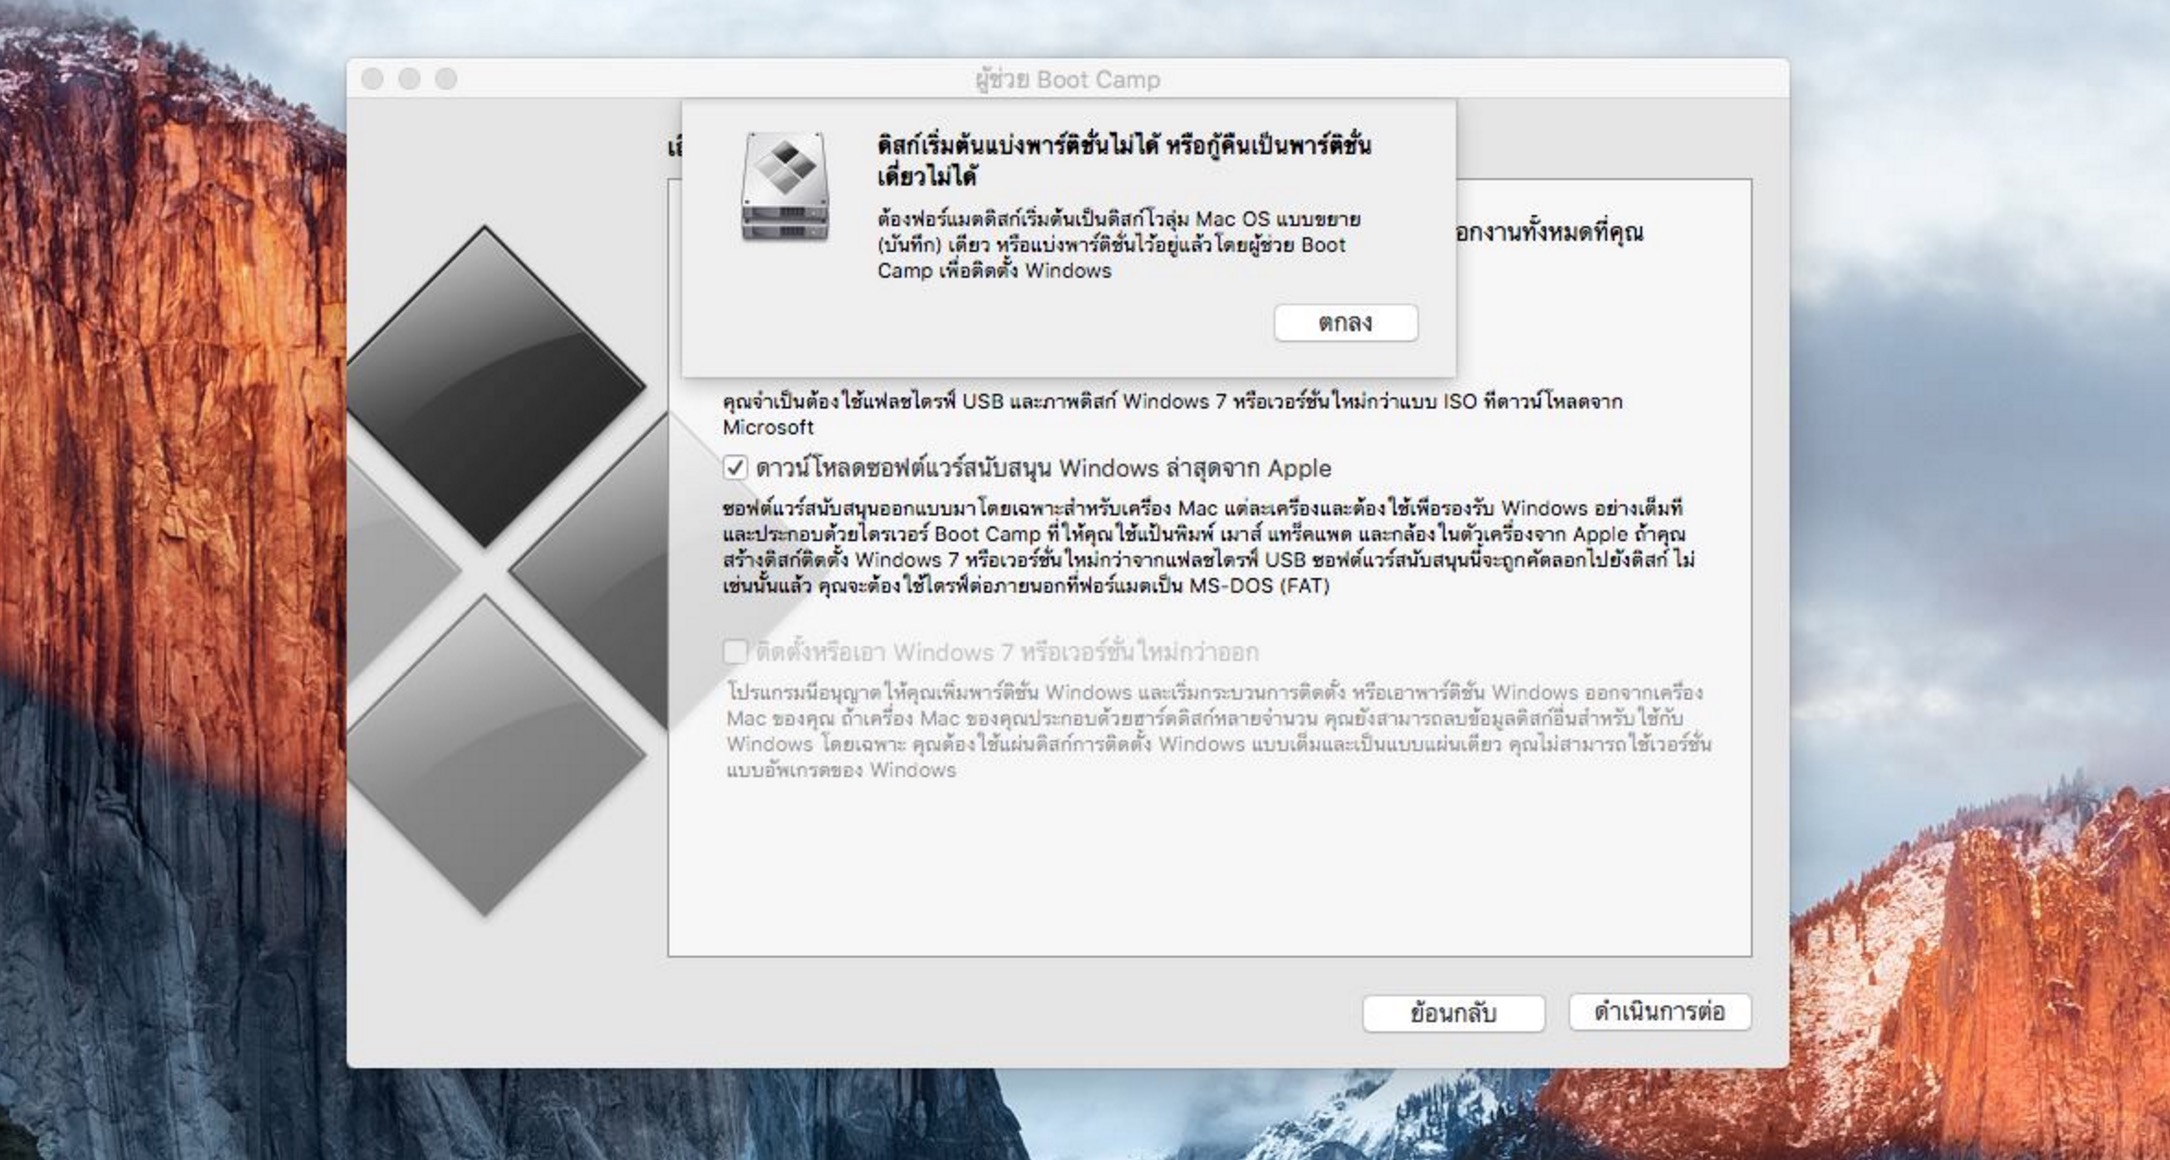Click the grayed ติดตั้งหรือเอา Windows 7 label
The height and width of the screenshot is (1160, 2170).
1006,653
